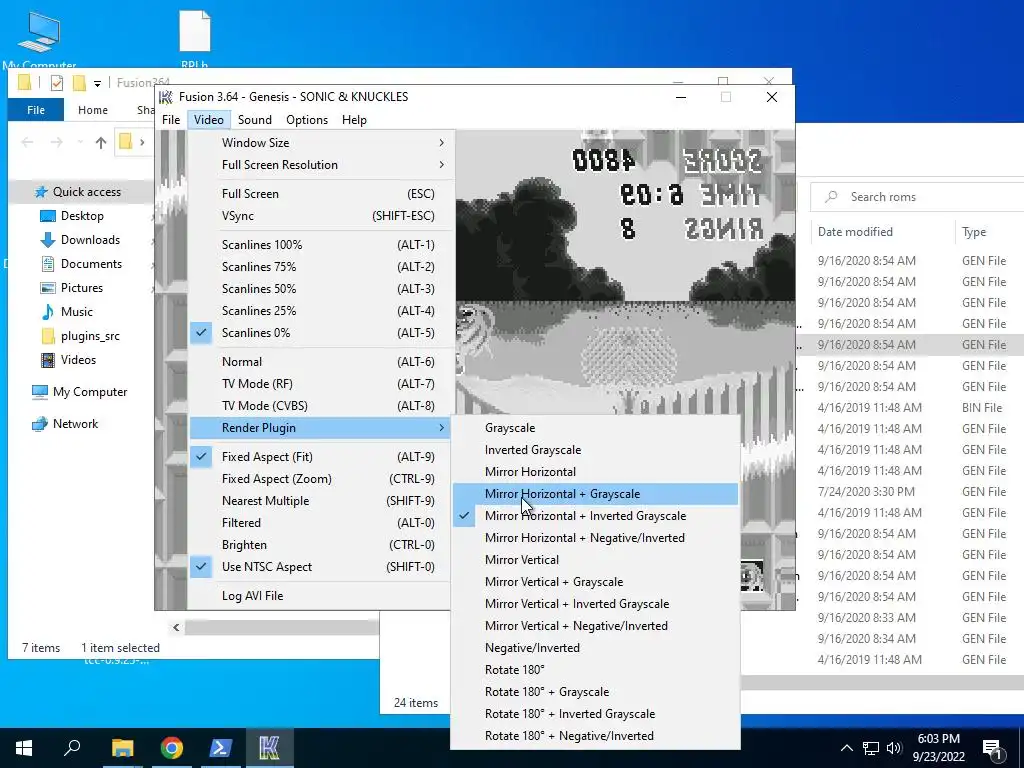This screenshot has height=768, width=1024.
Task: Open plugins_src folder in sidebar
Action: pos(90,336)
